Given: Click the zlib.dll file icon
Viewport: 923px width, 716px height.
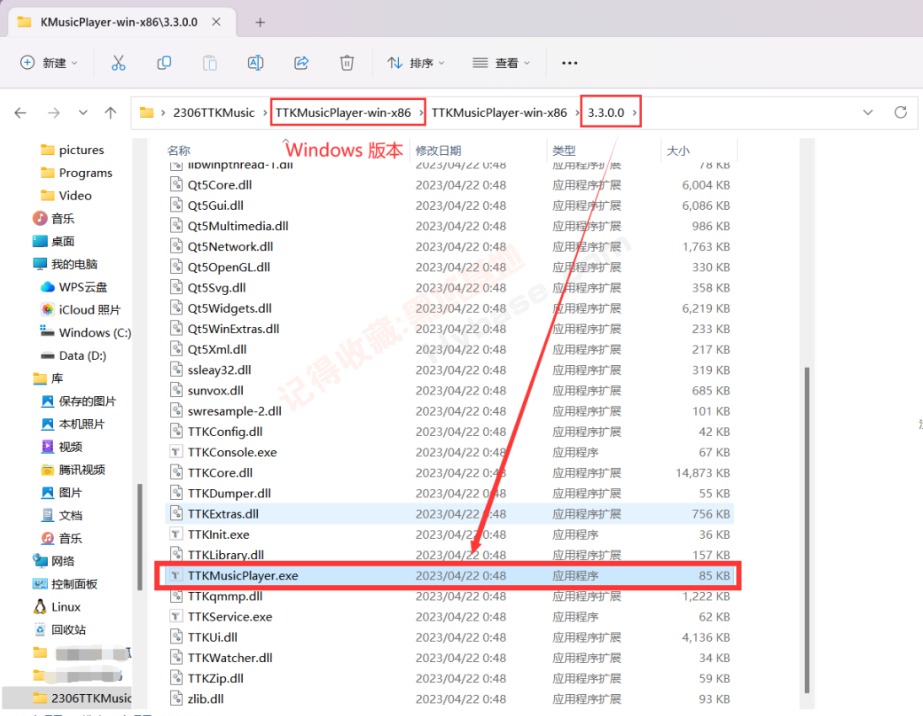Looking at the screenshot, I should (175, 698).
